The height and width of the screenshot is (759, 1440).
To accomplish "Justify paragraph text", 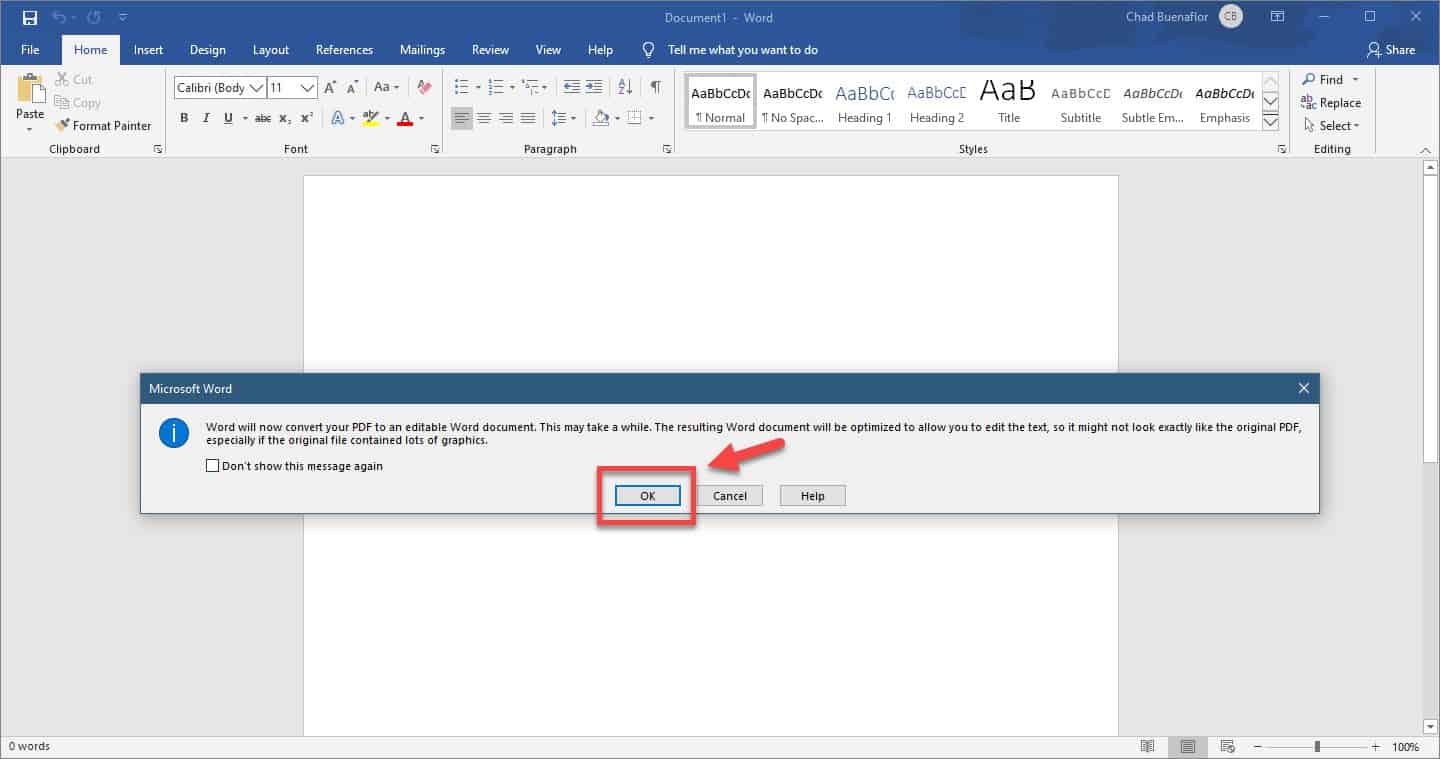I will click(527, 118).
